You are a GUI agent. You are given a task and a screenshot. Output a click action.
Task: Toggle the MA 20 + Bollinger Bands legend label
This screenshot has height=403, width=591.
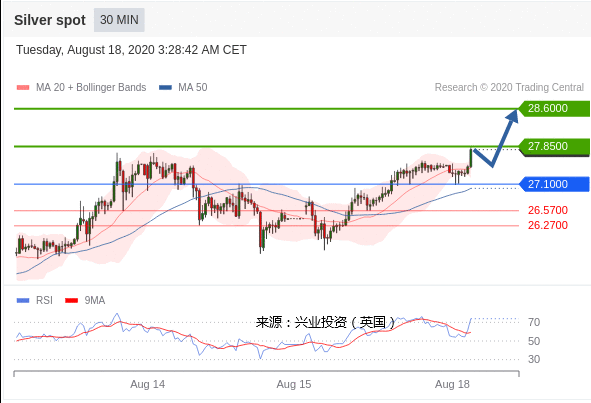coord(91,87)
